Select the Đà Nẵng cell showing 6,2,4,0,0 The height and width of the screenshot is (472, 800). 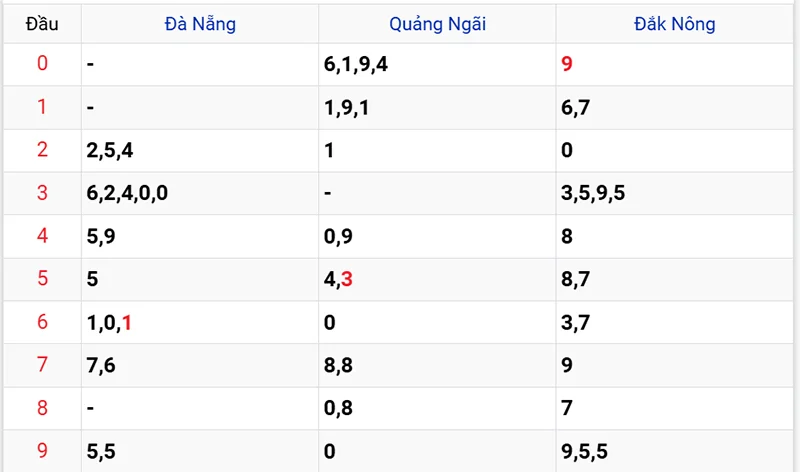(x=127, y=193)
